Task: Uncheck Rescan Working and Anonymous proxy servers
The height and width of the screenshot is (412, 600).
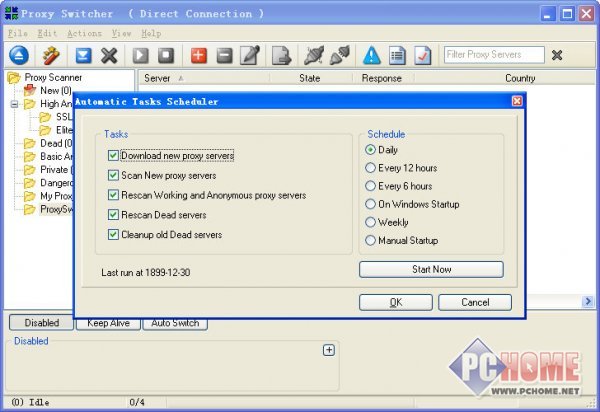Action: 113,195
